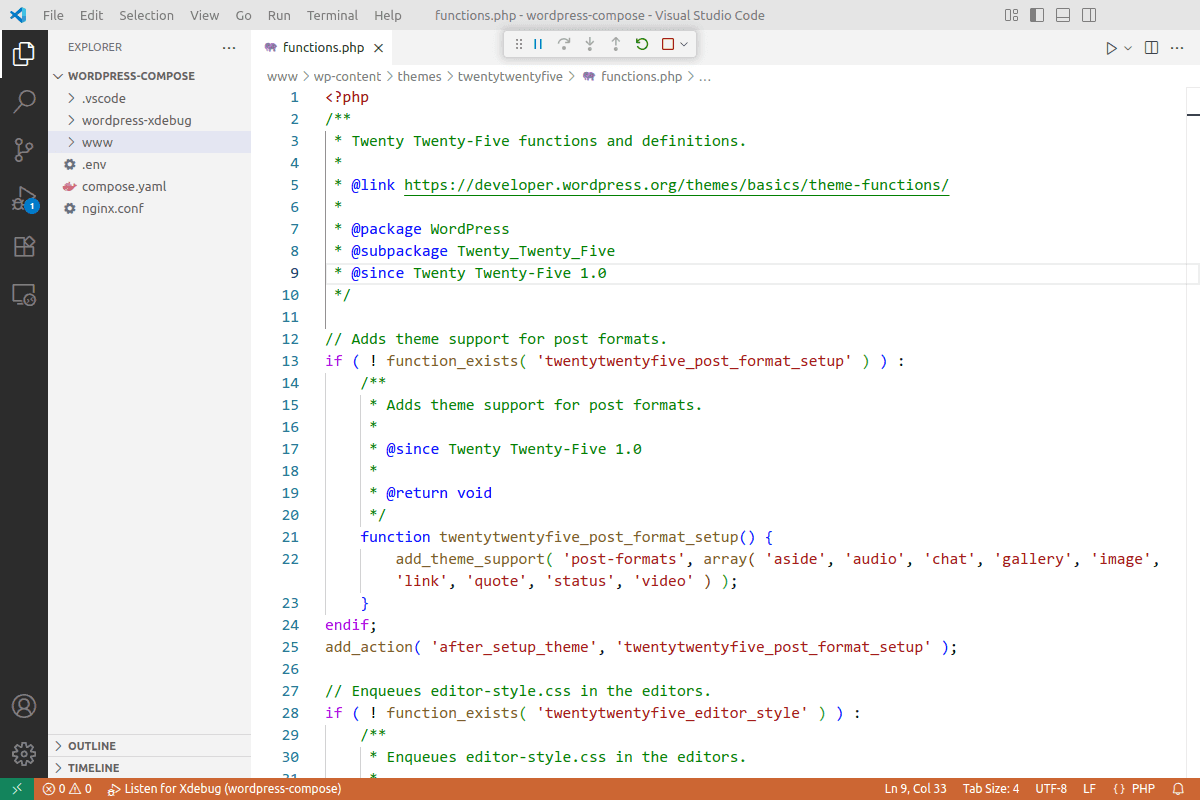The width and height of the screenshot is (1200, 800).
Task: Open the .env file
Action: [x=150, y=164]
